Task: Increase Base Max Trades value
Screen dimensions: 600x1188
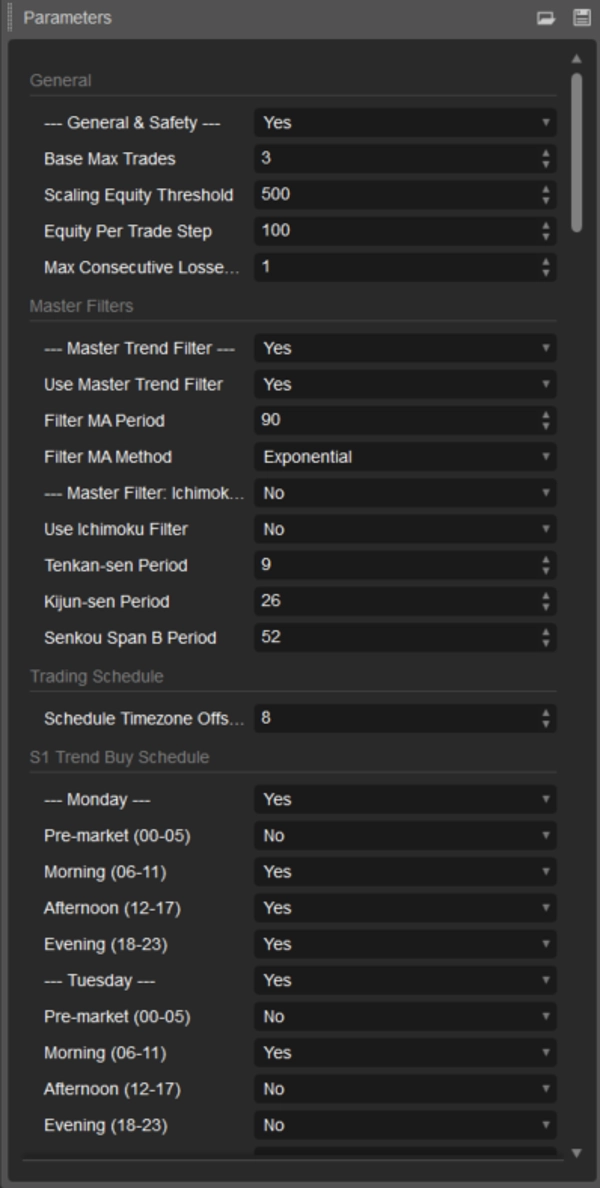Action: (546, 151)
